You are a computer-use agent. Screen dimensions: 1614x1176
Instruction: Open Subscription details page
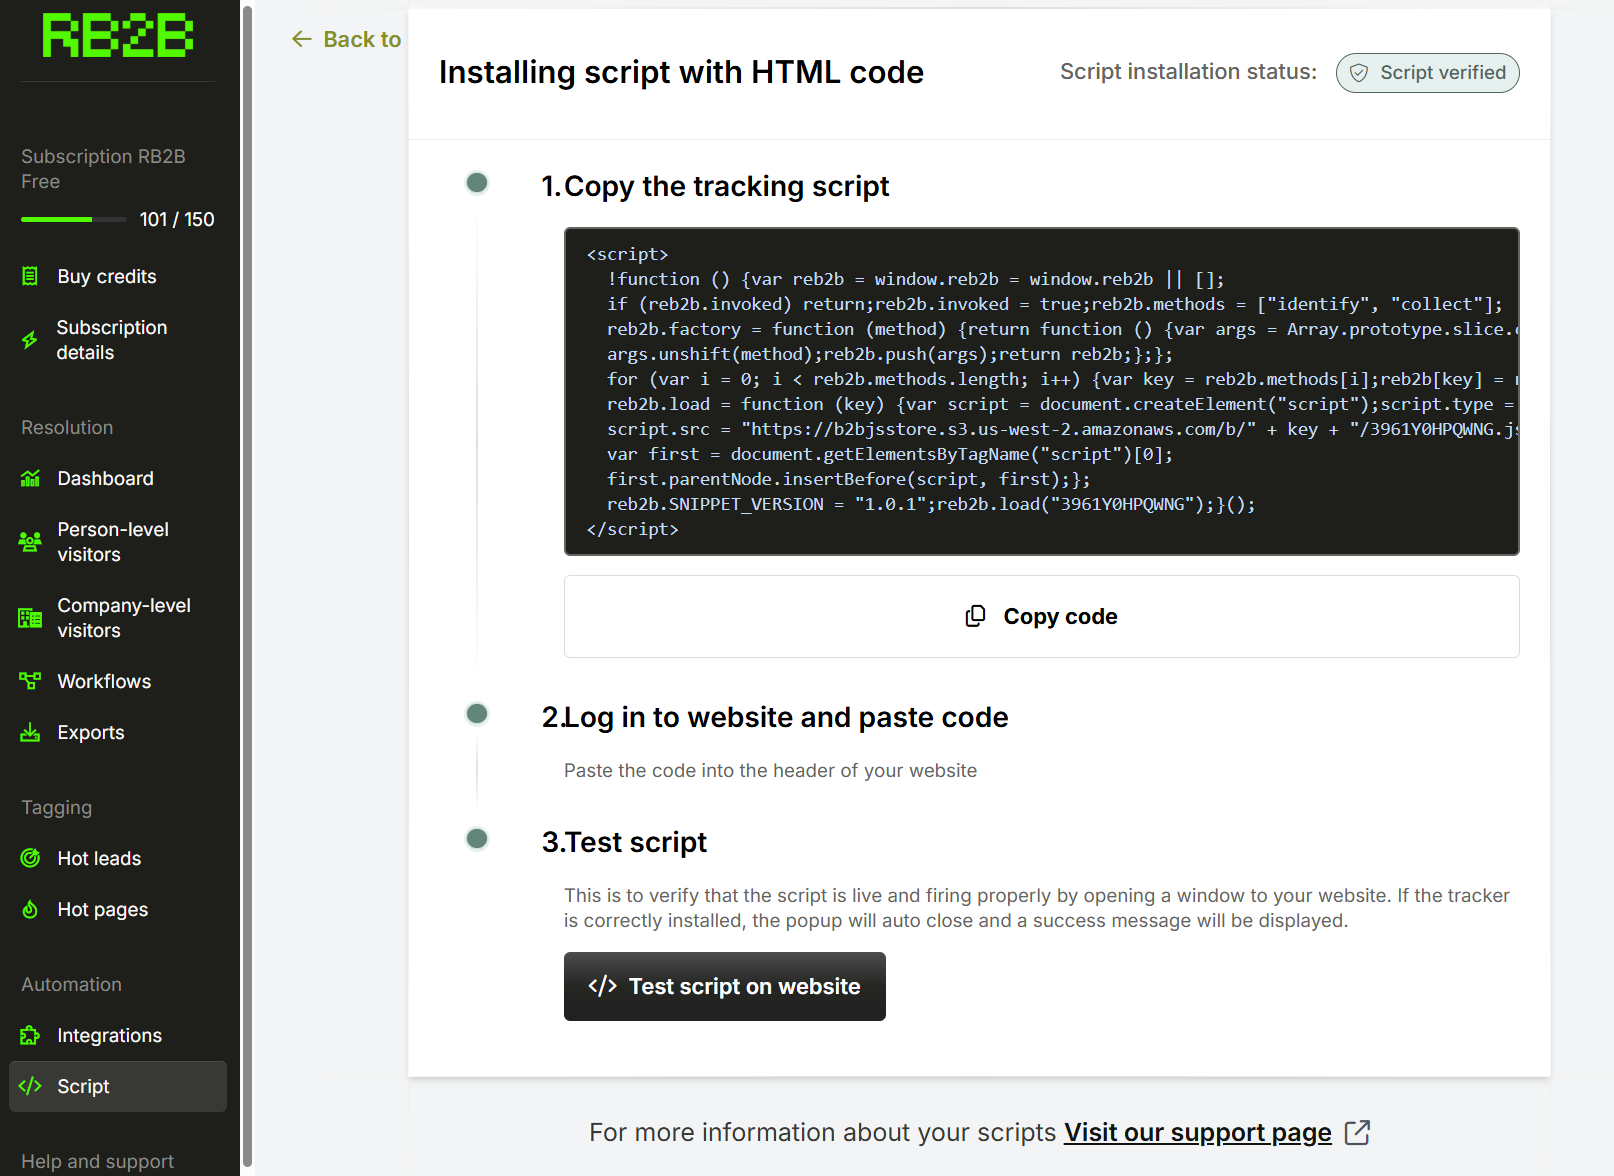(x=118, y=340)
